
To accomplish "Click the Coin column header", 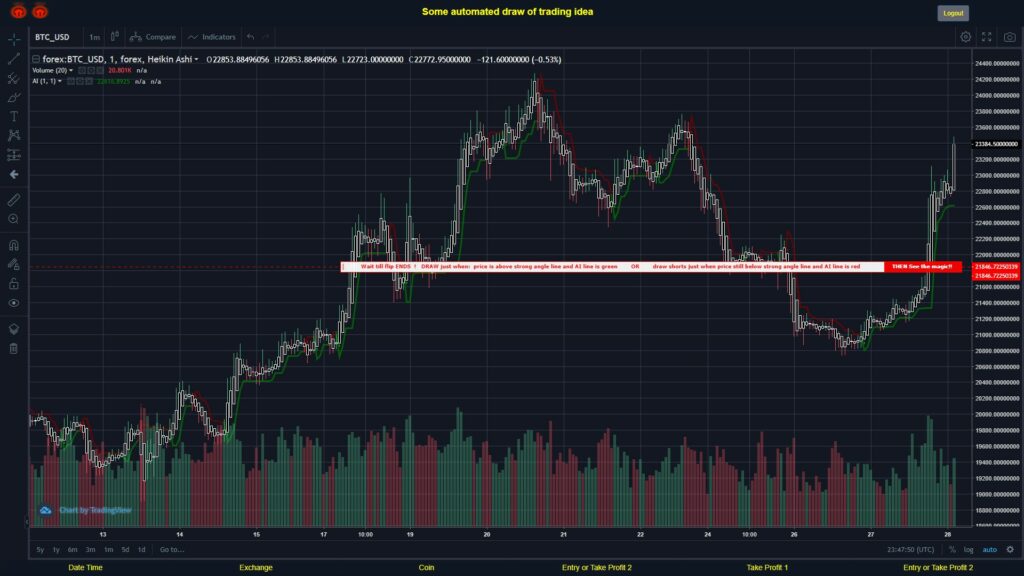I will click(x=426, y=568).
